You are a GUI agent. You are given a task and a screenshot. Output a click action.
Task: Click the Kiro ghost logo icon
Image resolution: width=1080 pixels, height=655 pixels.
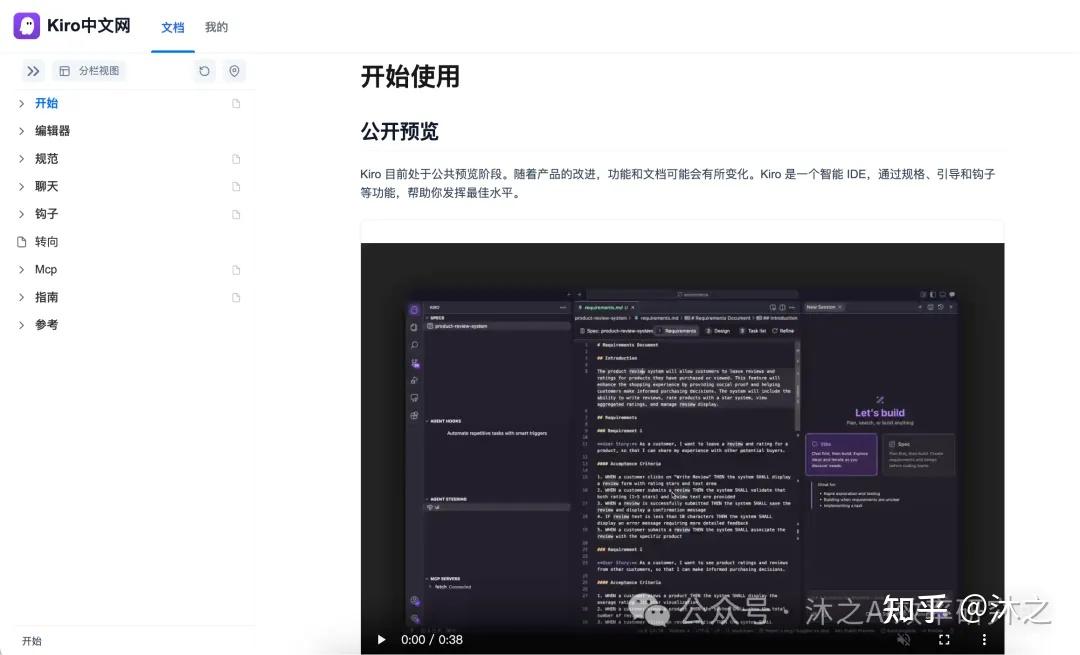(27, 25)
